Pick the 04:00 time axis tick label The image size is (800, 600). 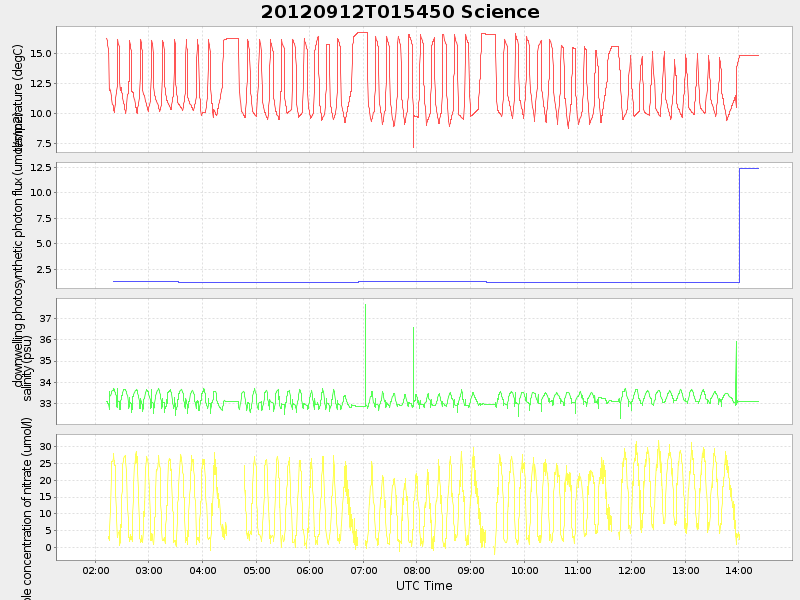pos(203,570)
